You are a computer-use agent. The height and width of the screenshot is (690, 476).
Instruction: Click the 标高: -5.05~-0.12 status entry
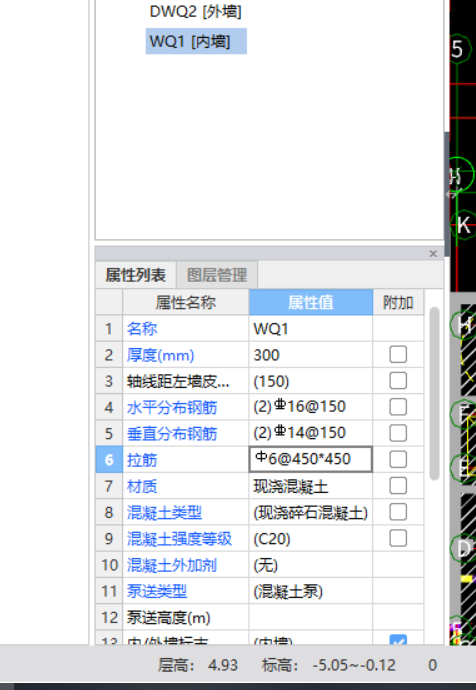329,665
